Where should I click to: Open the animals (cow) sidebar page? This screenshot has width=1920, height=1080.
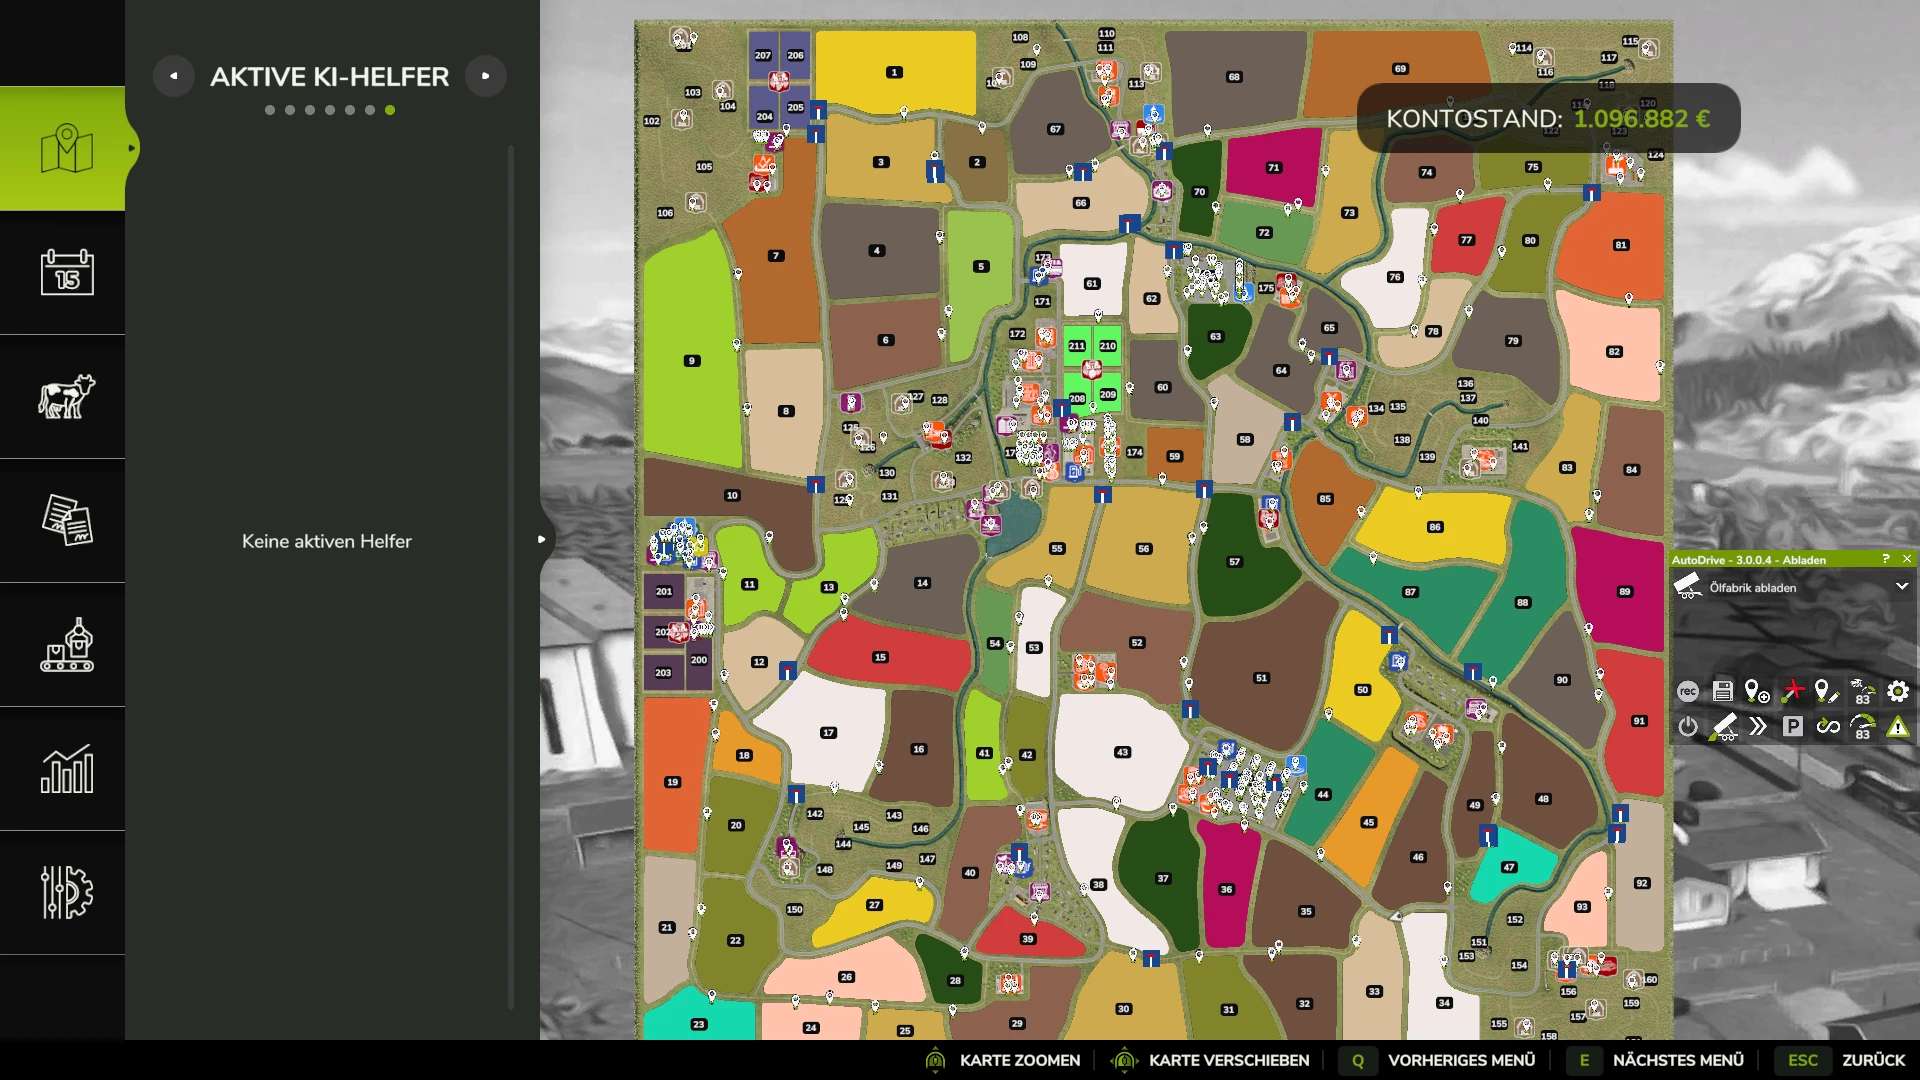pyautogui.click(x=66, y=396)
